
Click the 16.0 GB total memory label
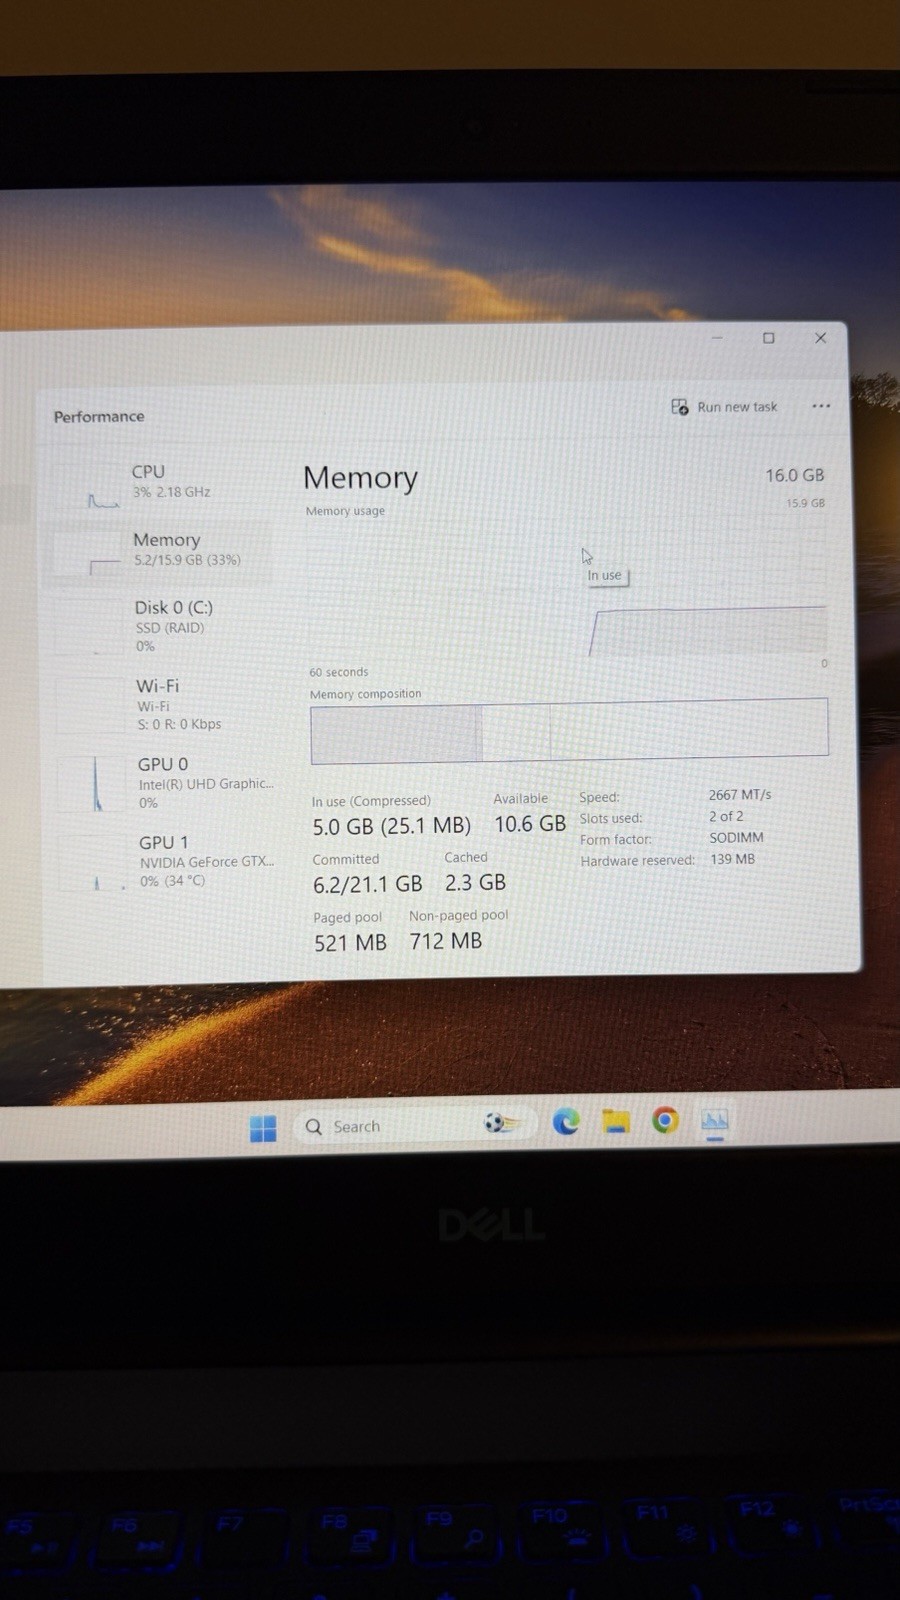point(795,475)
